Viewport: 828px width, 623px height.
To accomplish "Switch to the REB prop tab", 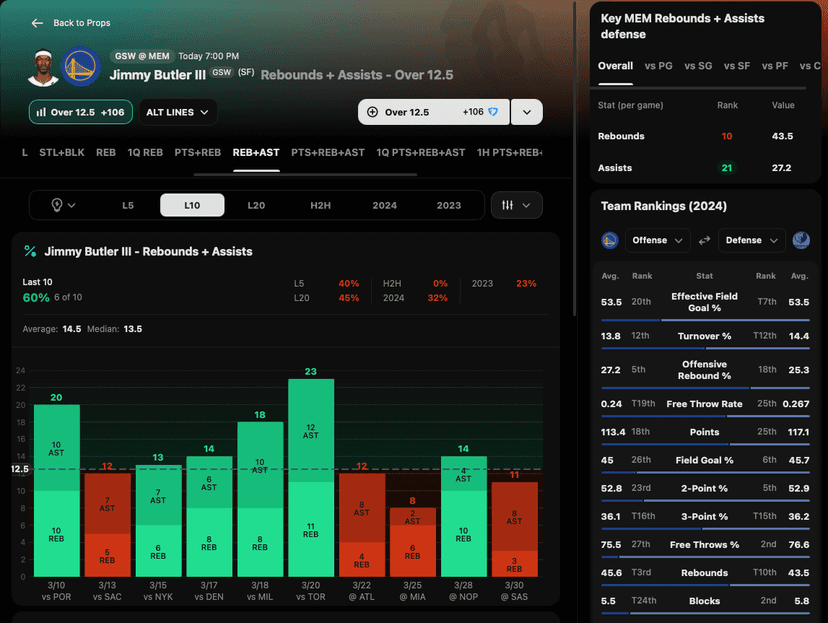I will pyautogui.click(x=106, y=153).
